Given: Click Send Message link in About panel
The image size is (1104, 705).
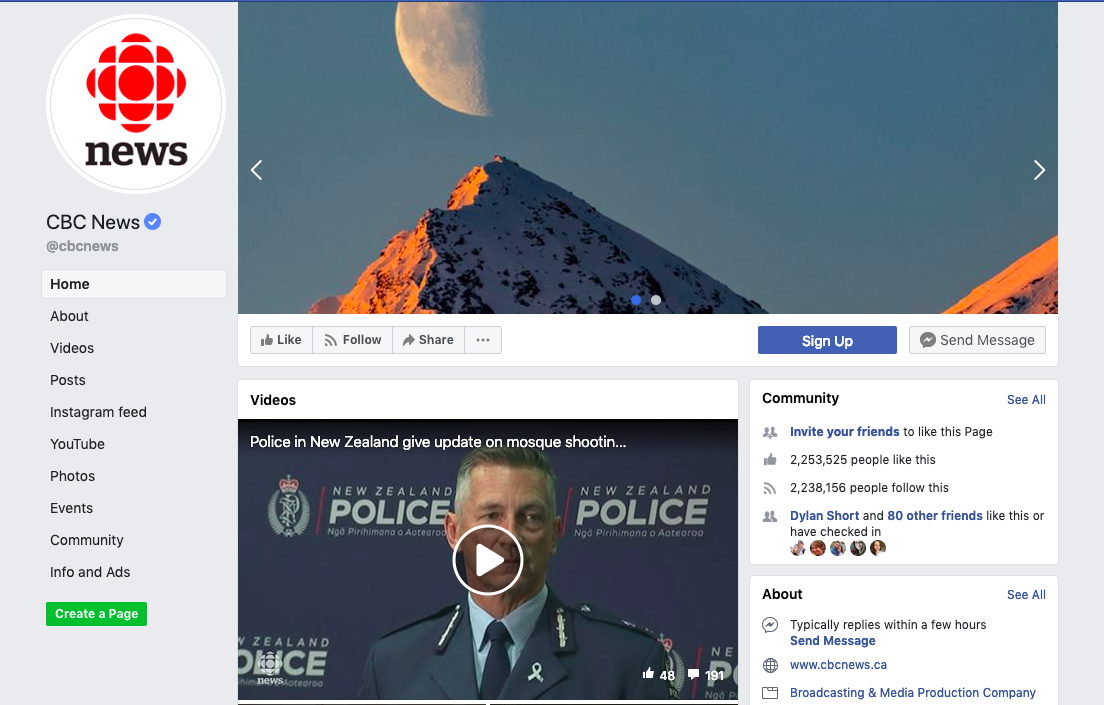Looking at the screenshot, I should [x=832, y=641].
